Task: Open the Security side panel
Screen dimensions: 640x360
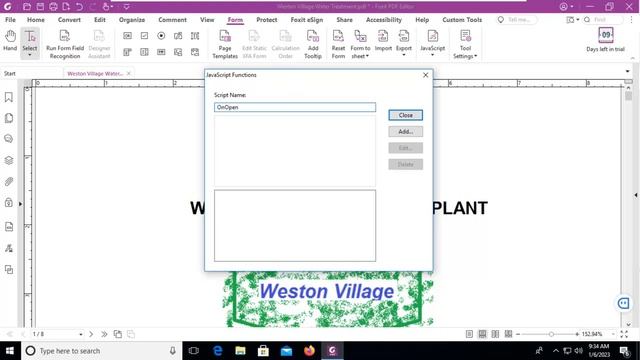Action: tap(9, 203)
